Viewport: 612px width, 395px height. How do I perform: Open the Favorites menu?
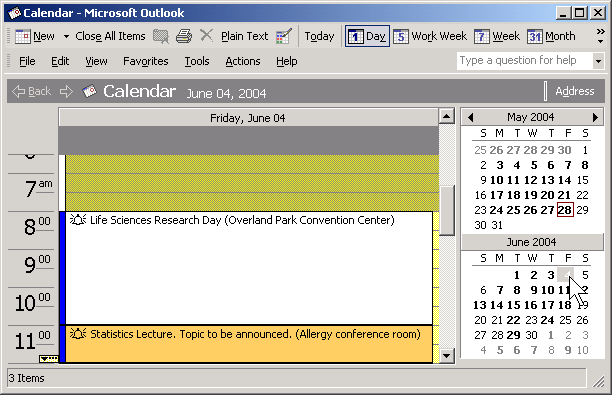(x=146, y=61)
